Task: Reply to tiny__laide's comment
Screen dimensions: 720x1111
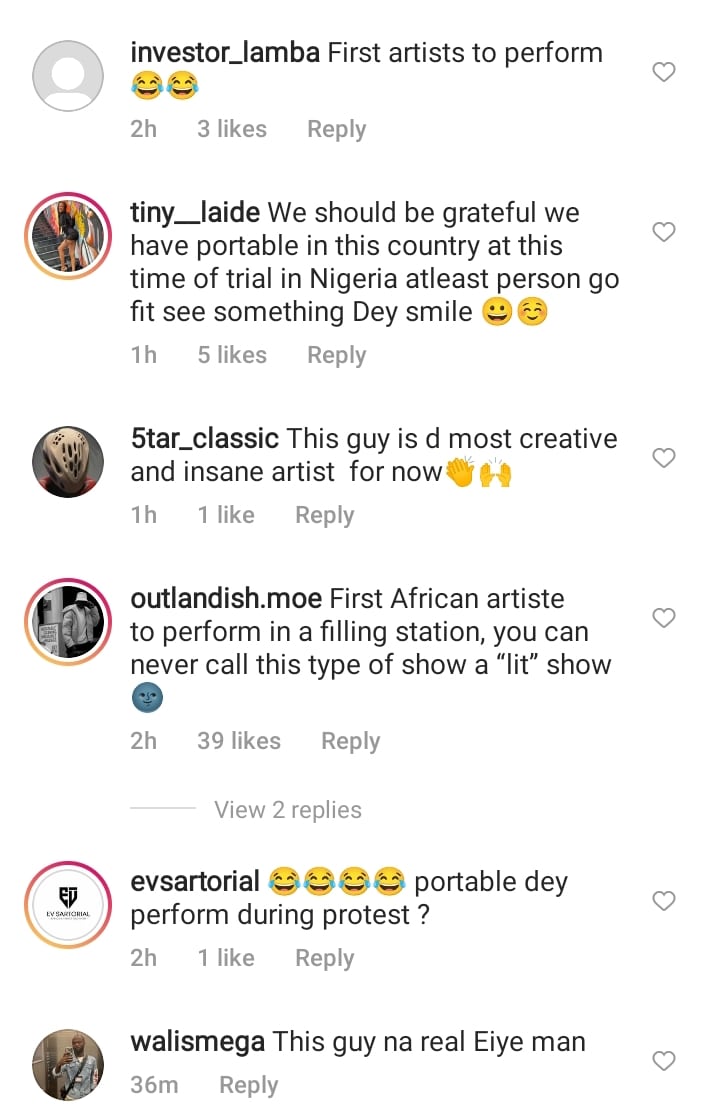Action: click(336, 355)
